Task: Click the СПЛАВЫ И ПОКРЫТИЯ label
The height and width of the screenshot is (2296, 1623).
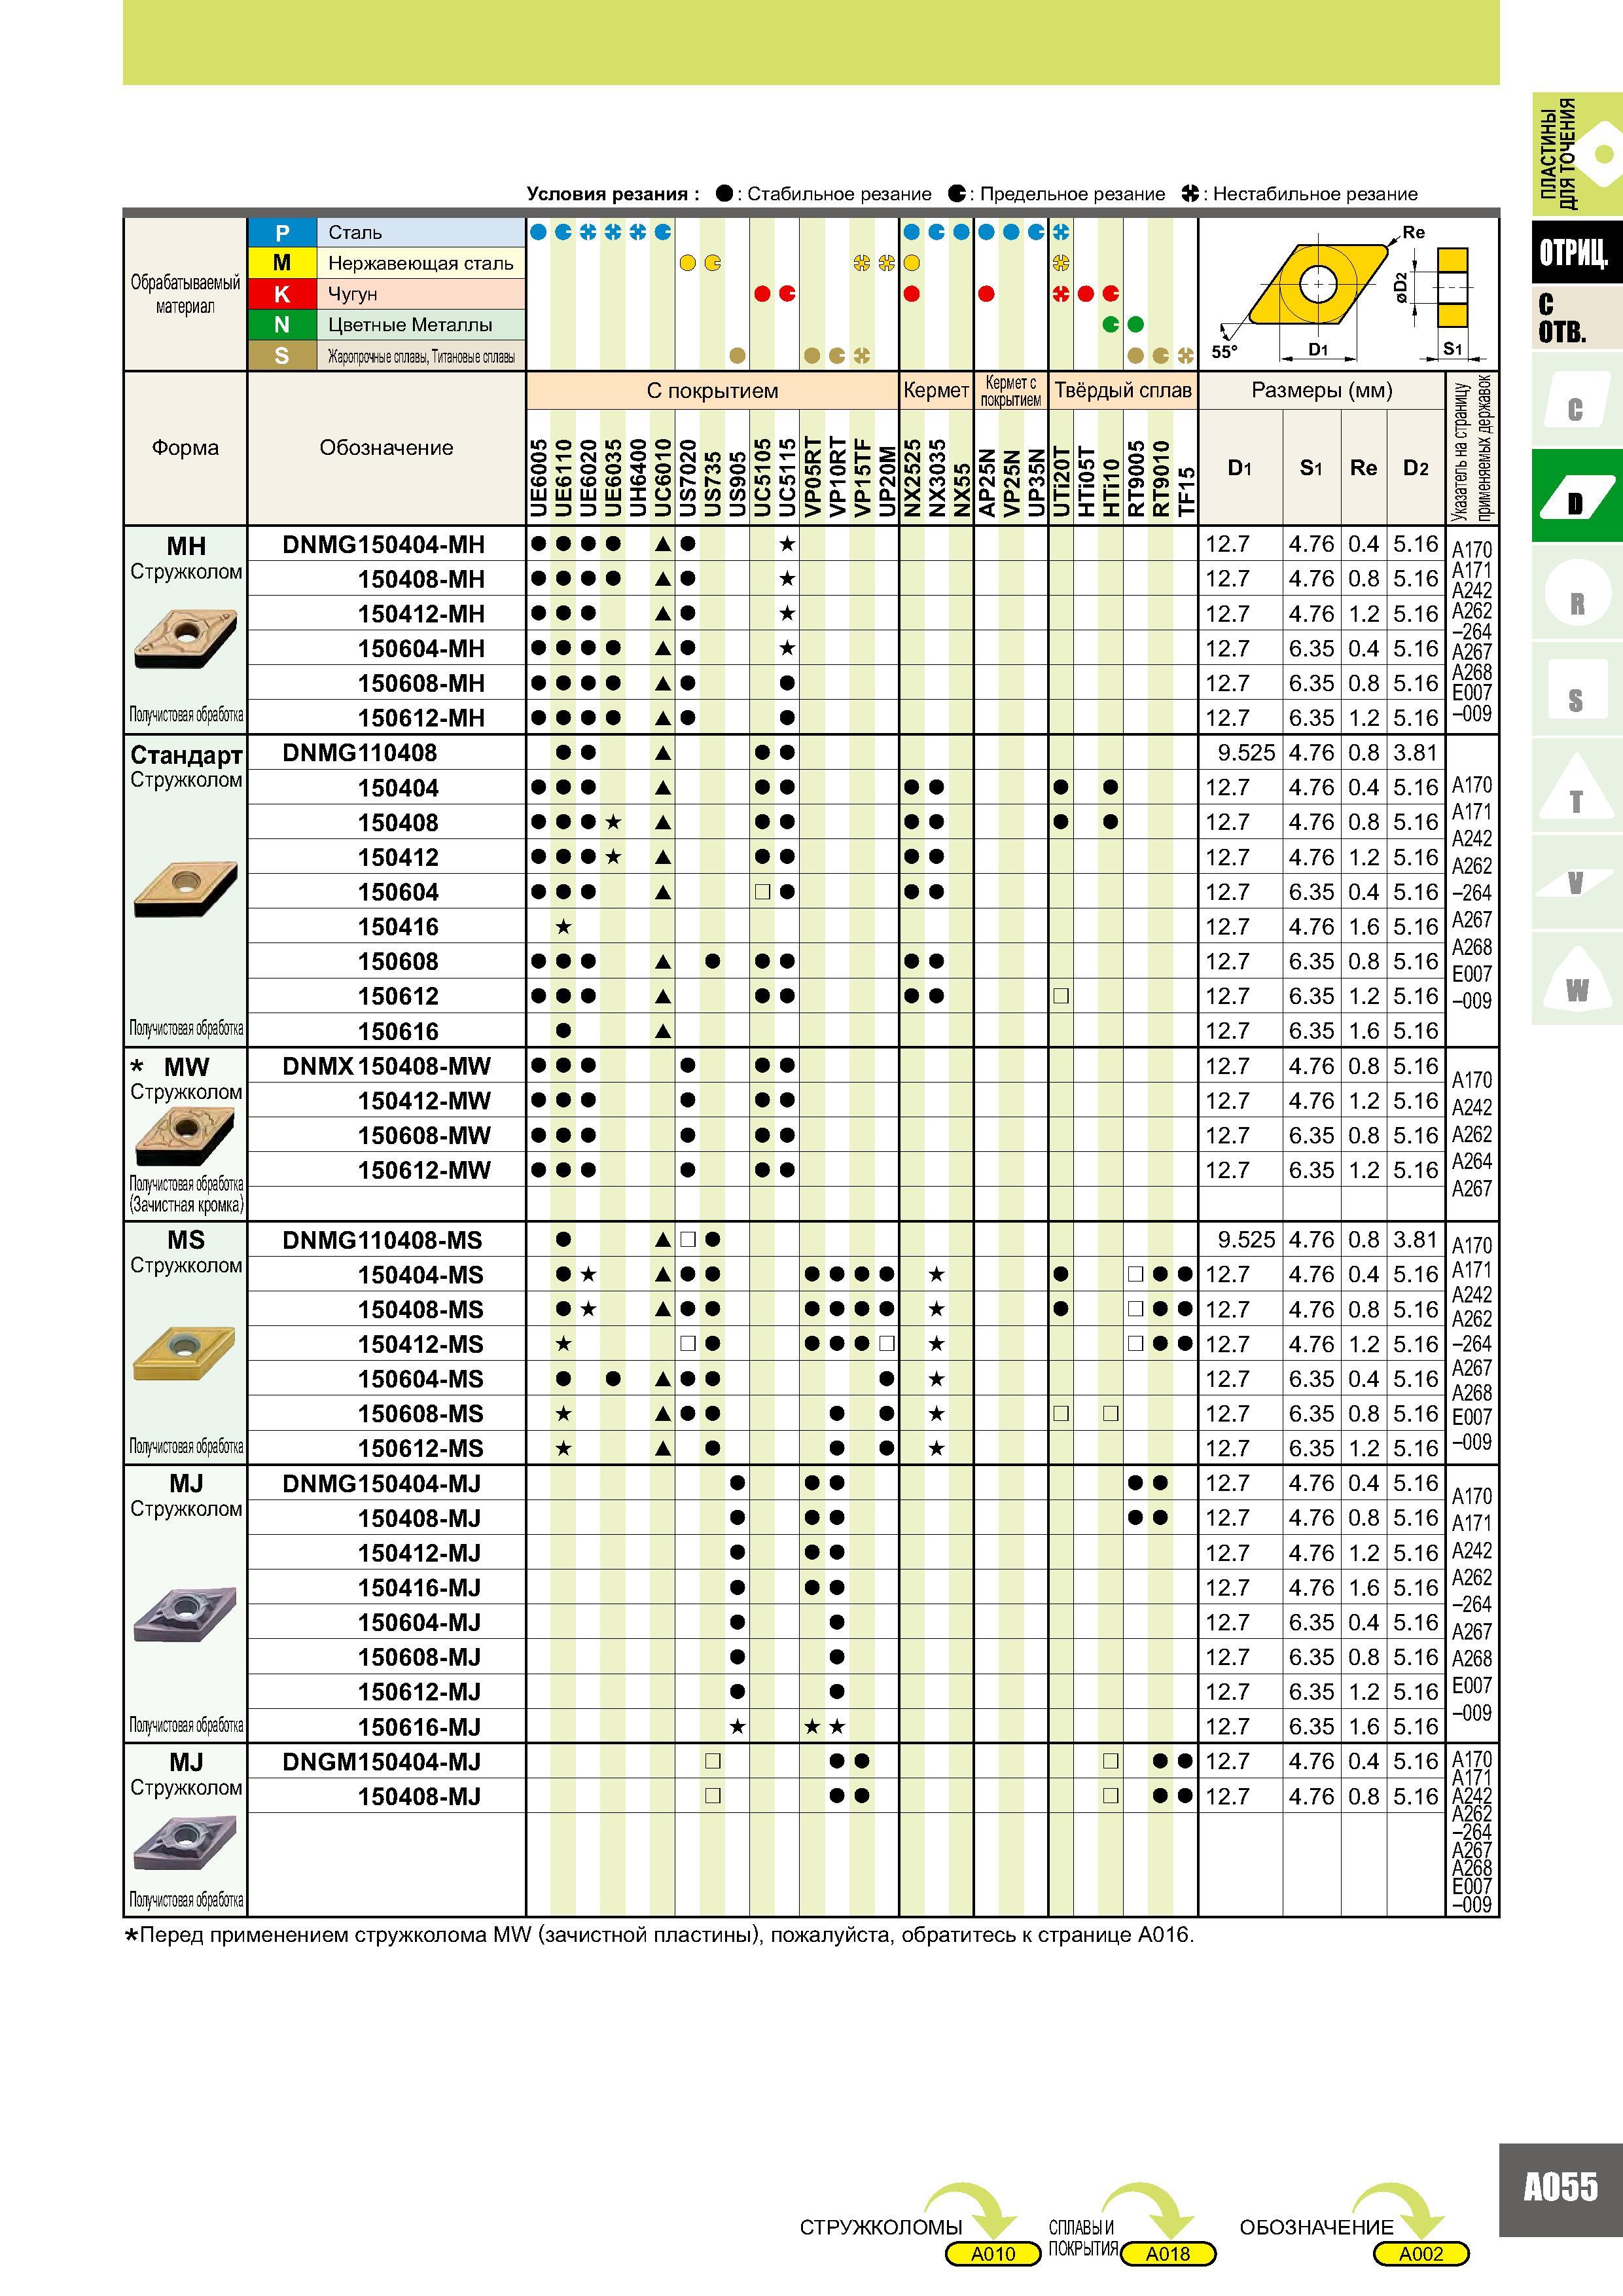Action: pyautogui.click(x=1083, y=2238)
